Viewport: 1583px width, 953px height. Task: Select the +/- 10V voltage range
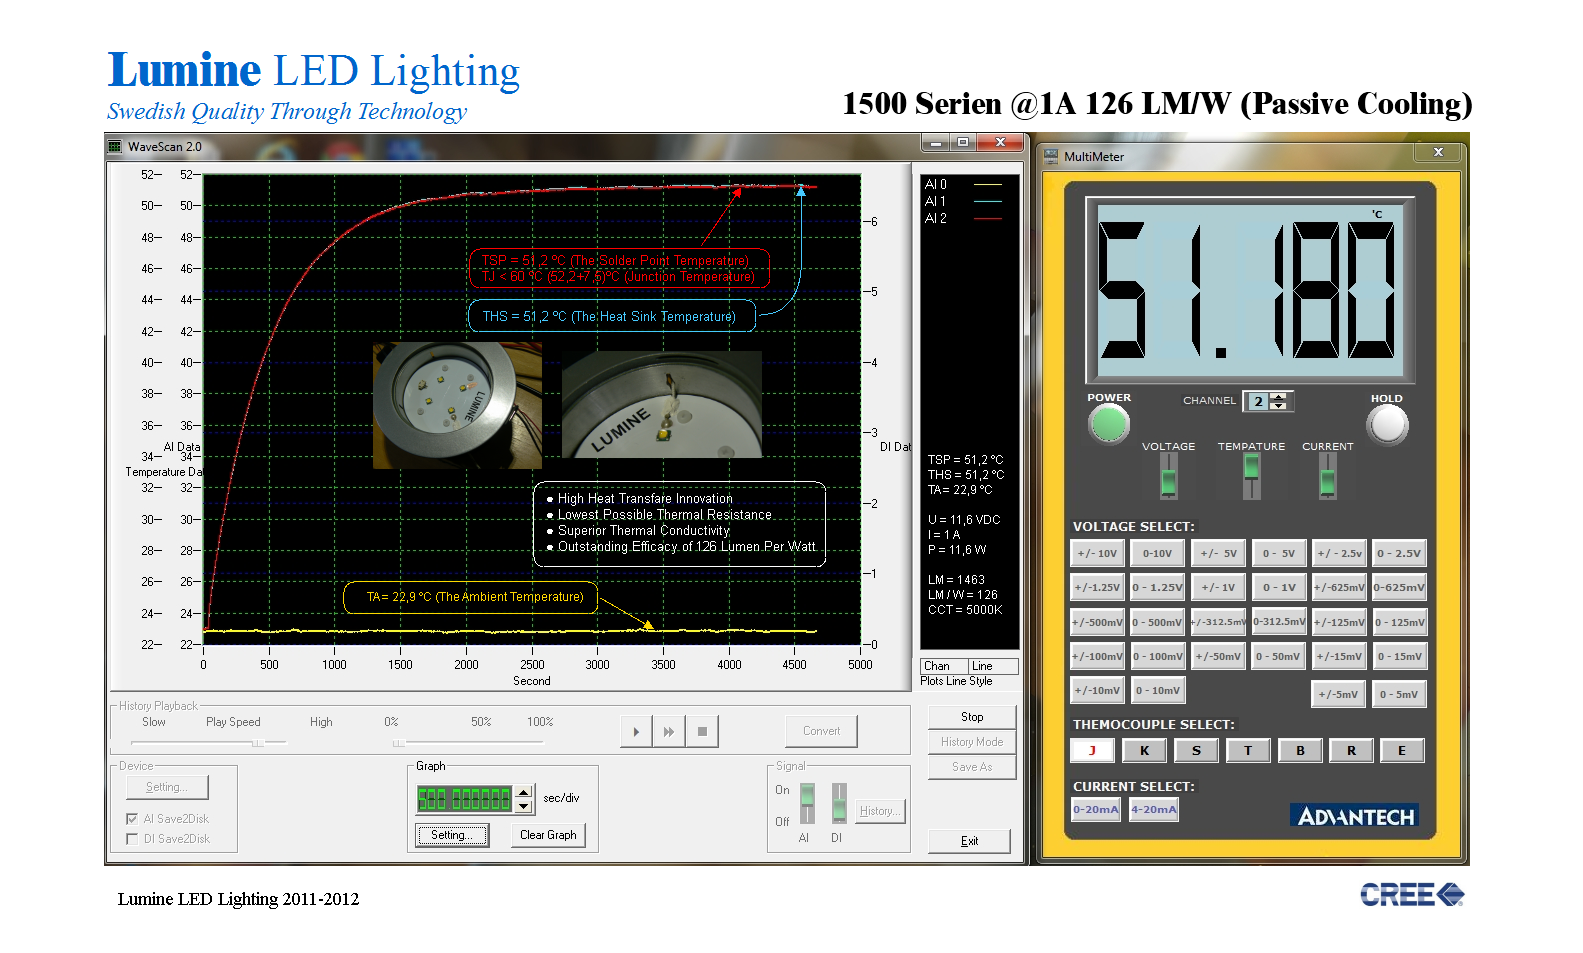click(x=1097, y=553)
